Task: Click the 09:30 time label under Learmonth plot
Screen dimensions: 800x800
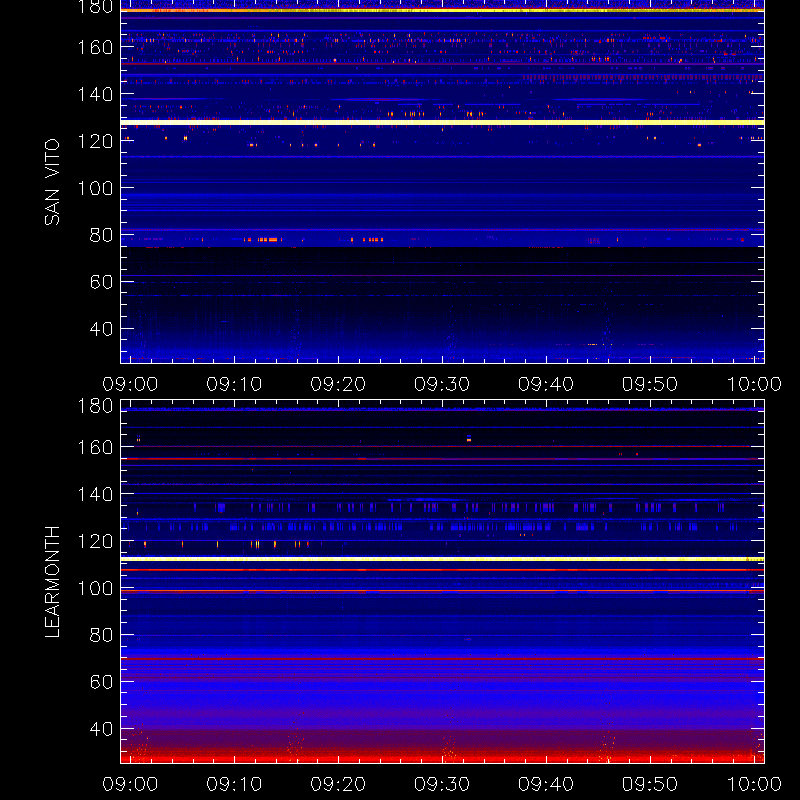Action: tap(442, 784)
